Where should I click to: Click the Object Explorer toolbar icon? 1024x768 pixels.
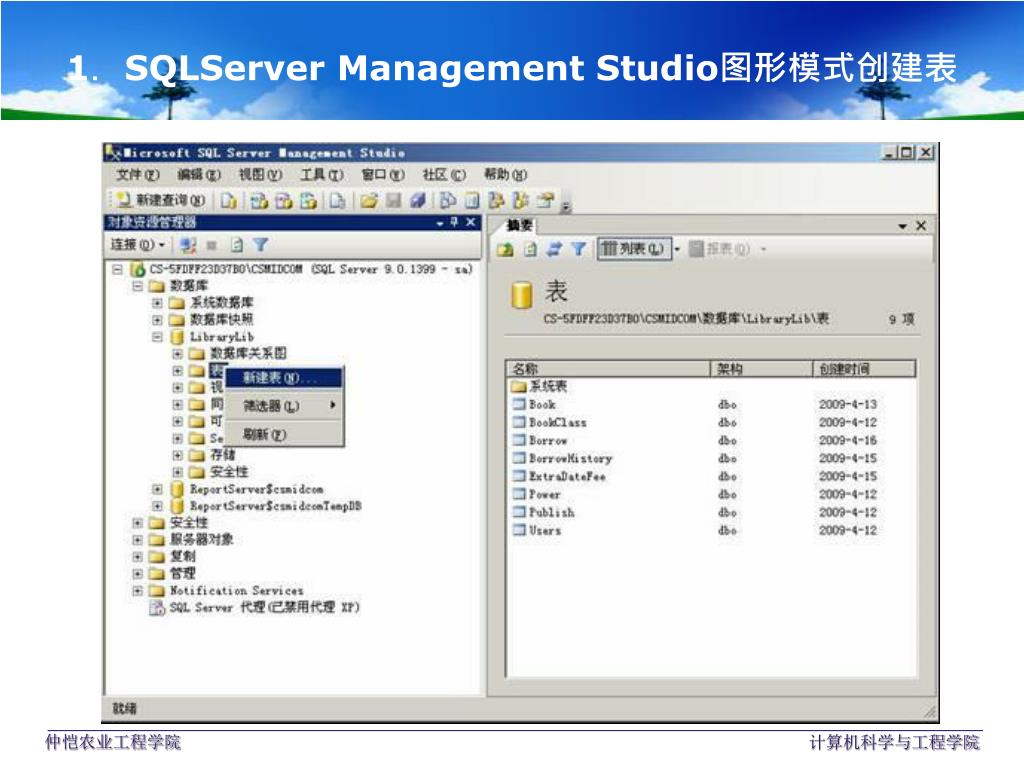[x=496, y=200]
